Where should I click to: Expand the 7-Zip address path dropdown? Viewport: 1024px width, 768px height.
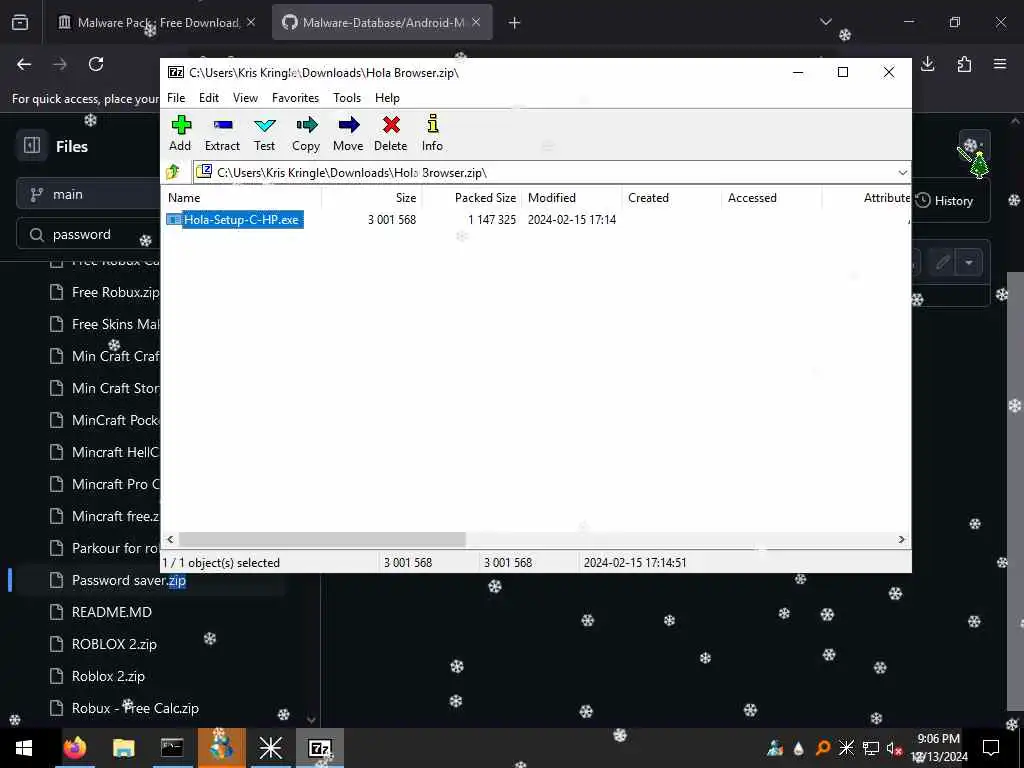[903, 172]
